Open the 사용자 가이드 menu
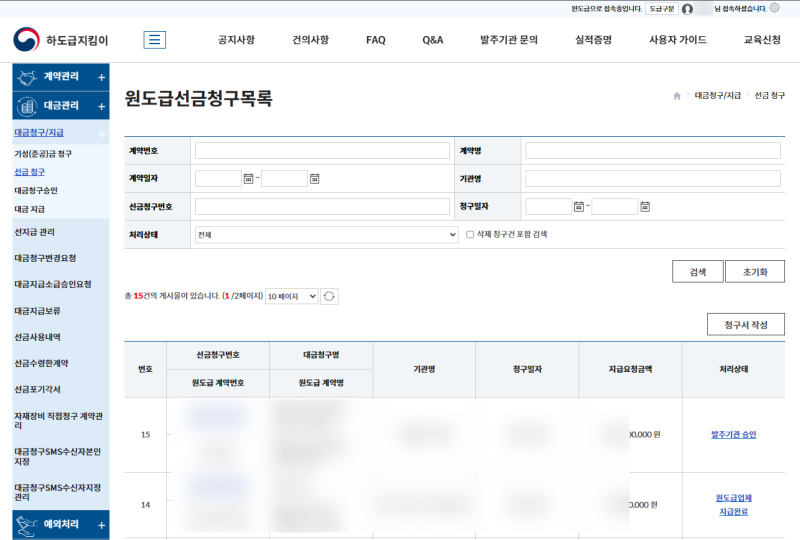This screenshot has width=800, height=540. click(678, 40)
